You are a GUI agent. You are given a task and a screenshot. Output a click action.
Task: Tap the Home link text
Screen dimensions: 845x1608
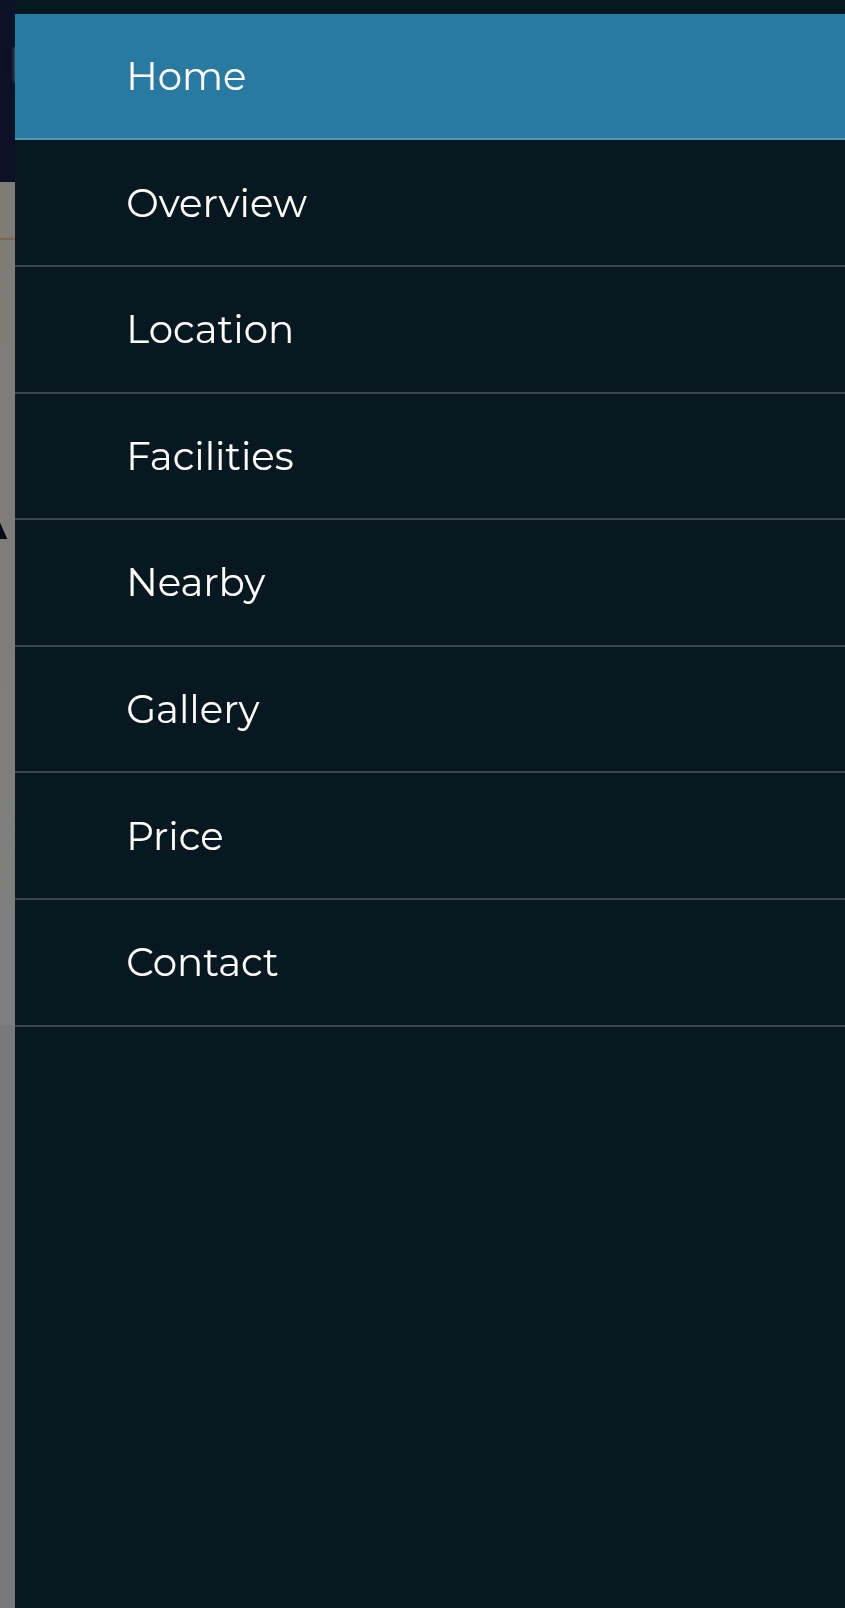[186, 77]
